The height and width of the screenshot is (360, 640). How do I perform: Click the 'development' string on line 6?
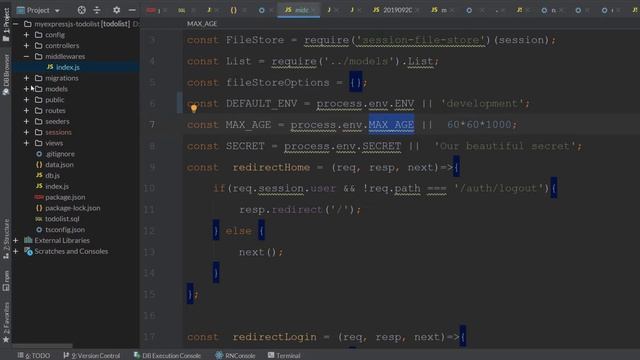482,104
